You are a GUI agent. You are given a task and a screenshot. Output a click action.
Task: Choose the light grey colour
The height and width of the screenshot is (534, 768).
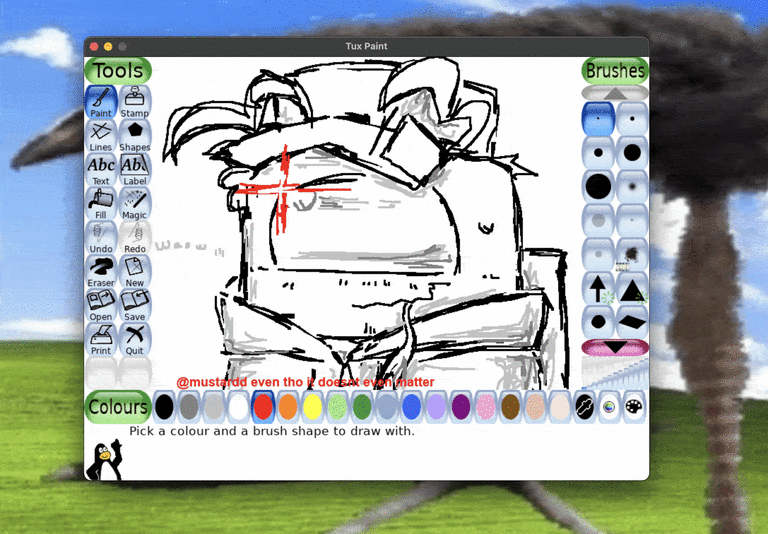tap(214, 407)
